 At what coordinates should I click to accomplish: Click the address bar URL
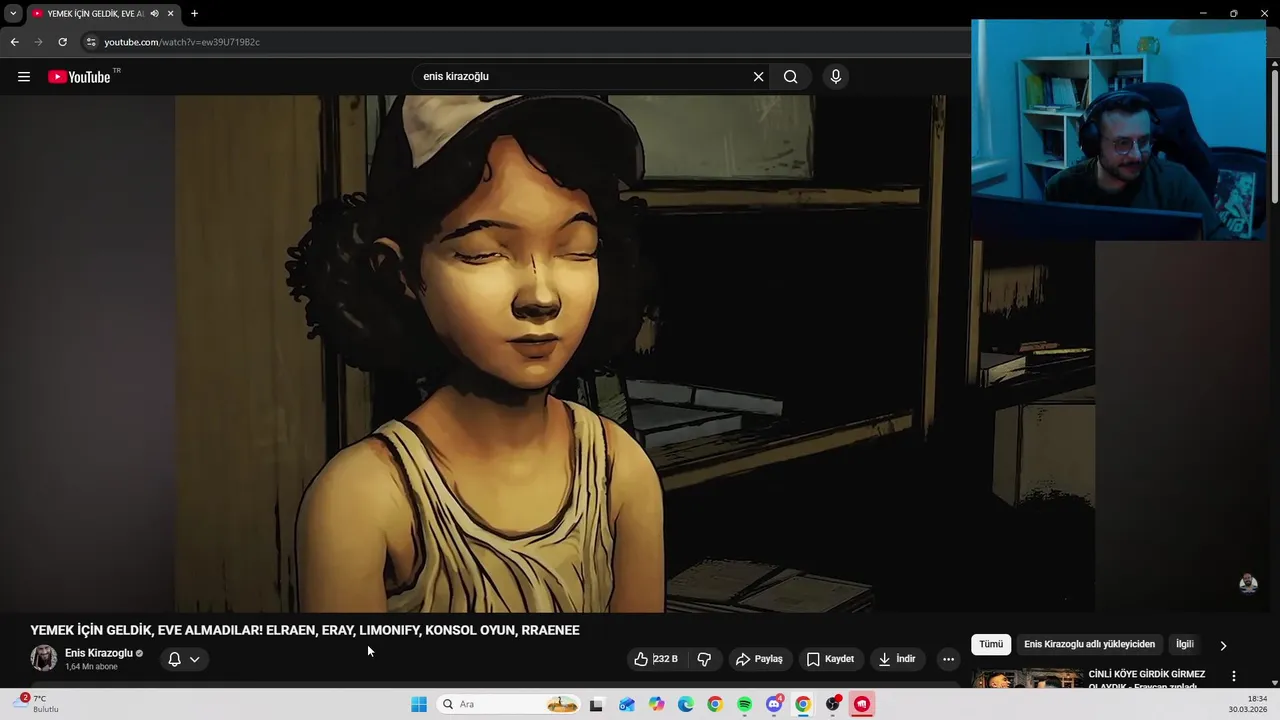(x=182, y=42)
